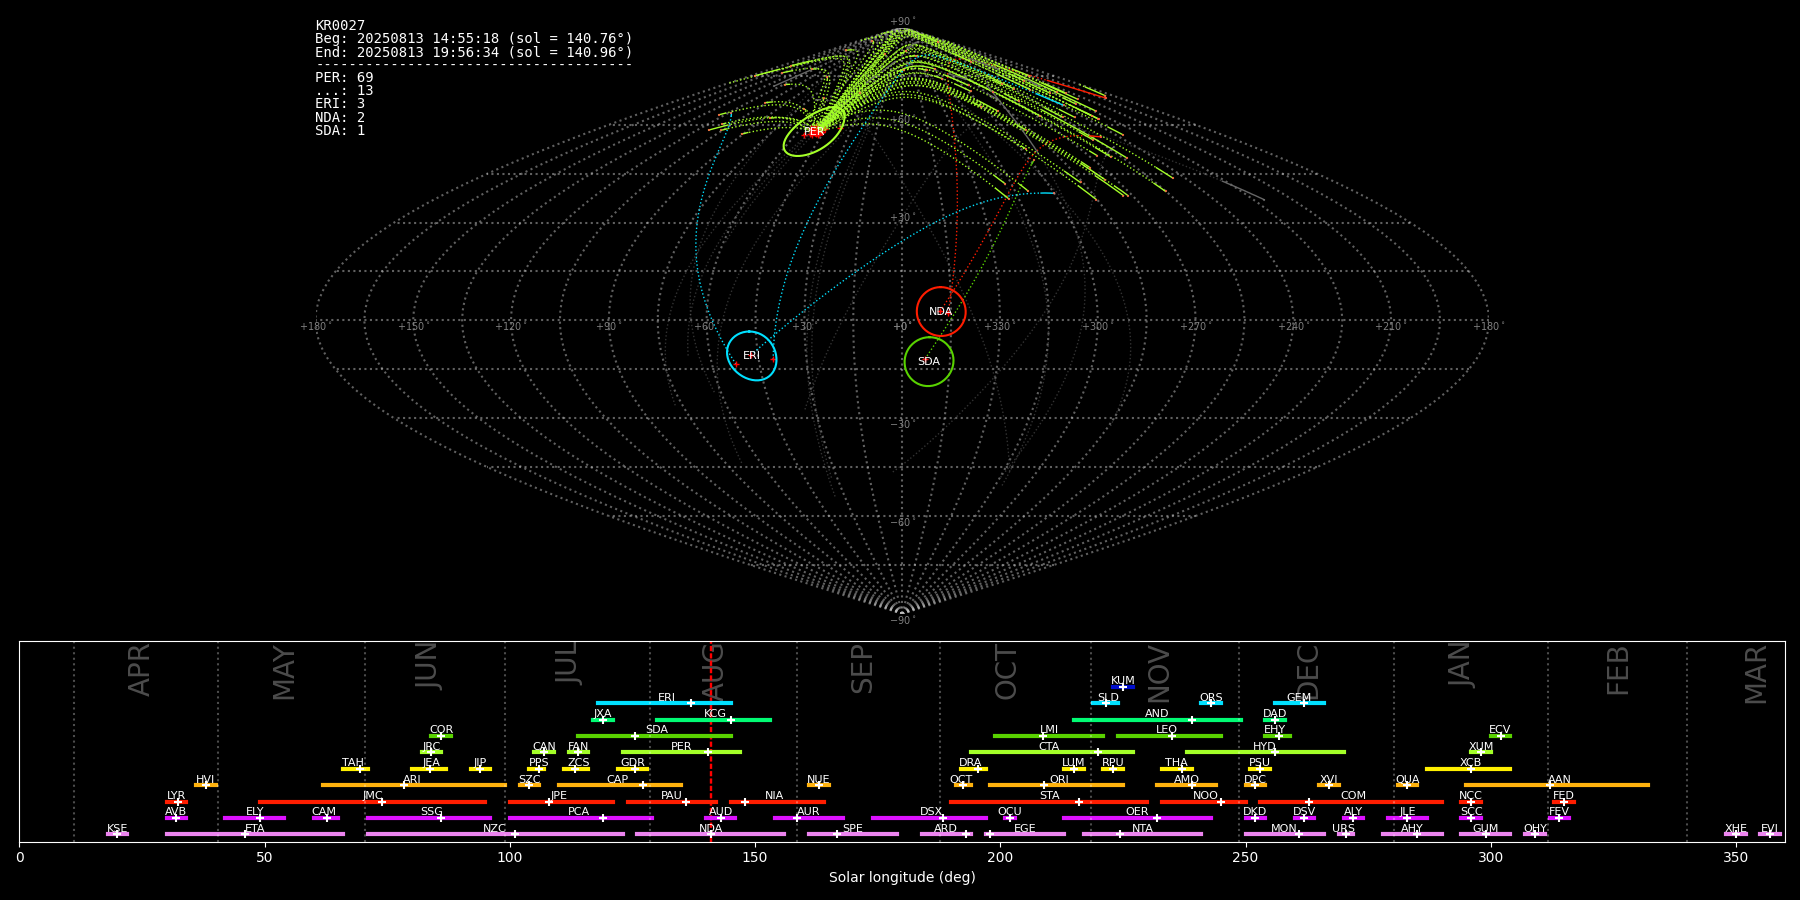The image size is (1800, 900).
Task: Click the red NDA radiant circle on sky map
Action: point(941,312)
